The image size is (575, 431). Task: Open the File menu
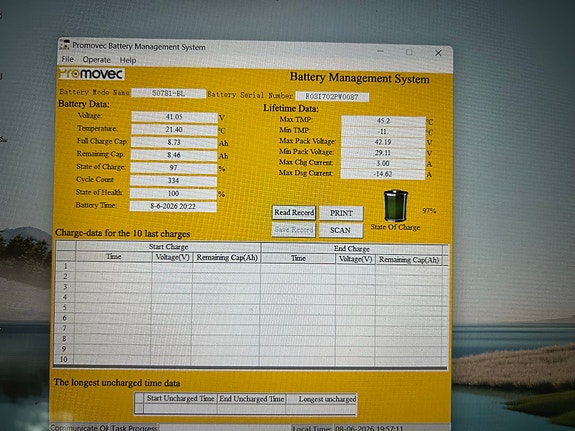(67, 59)
